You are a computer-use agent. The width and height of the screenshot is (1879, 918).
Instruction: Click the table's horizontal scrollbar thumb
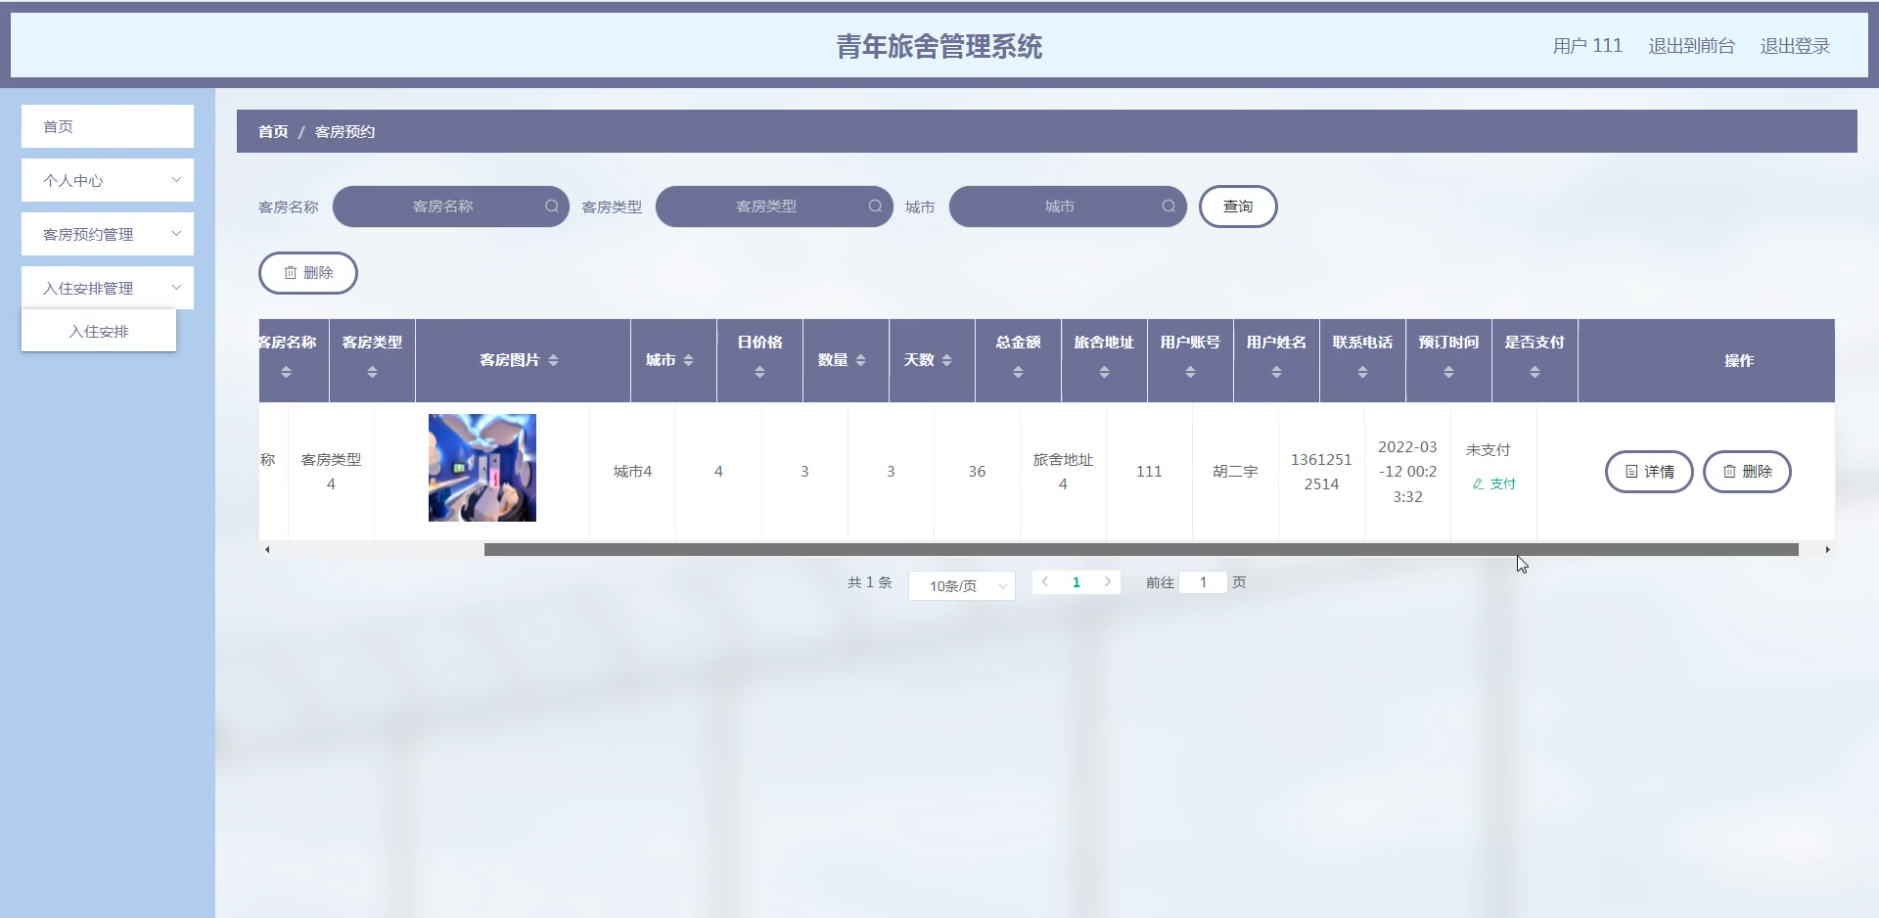pyautogui.click(x=1141, y=549)
